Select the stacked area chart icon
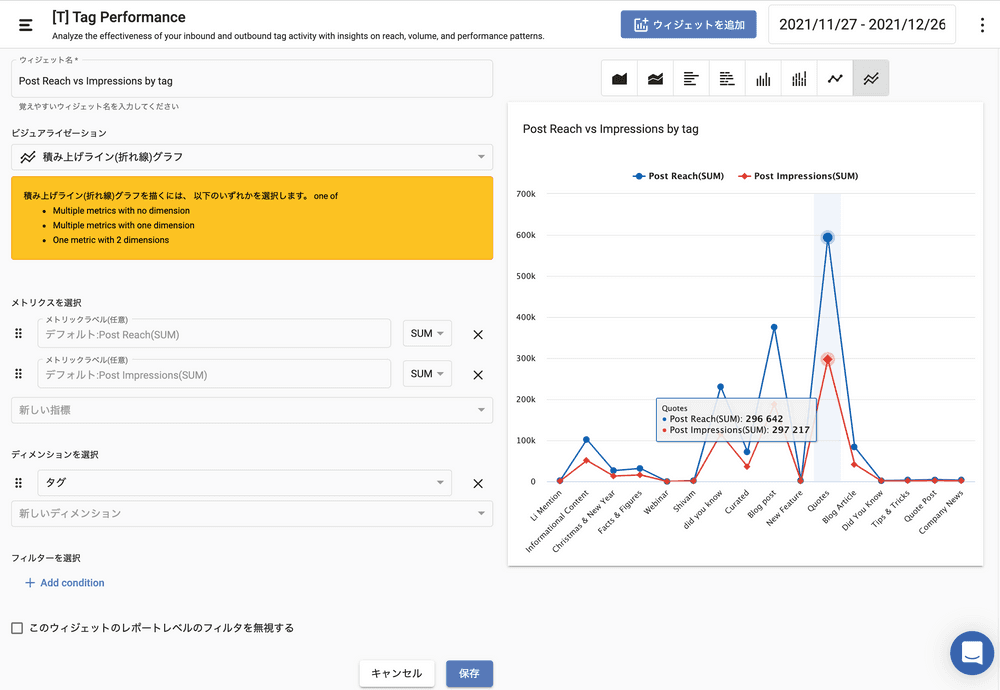The image size is (1000, 690). click(x=655, y=79)
